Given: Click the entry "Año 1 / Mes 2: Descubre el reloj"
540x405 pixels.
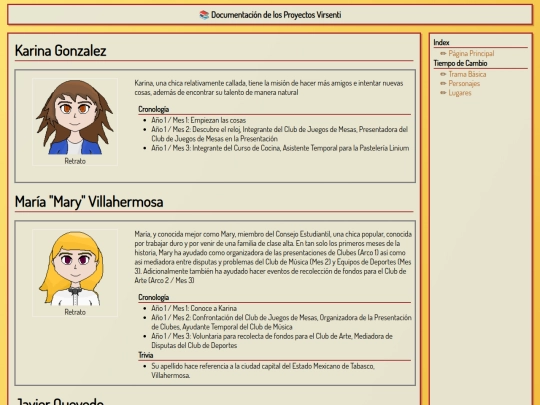Looking at the screenshot, I should (x=280, y=134).
